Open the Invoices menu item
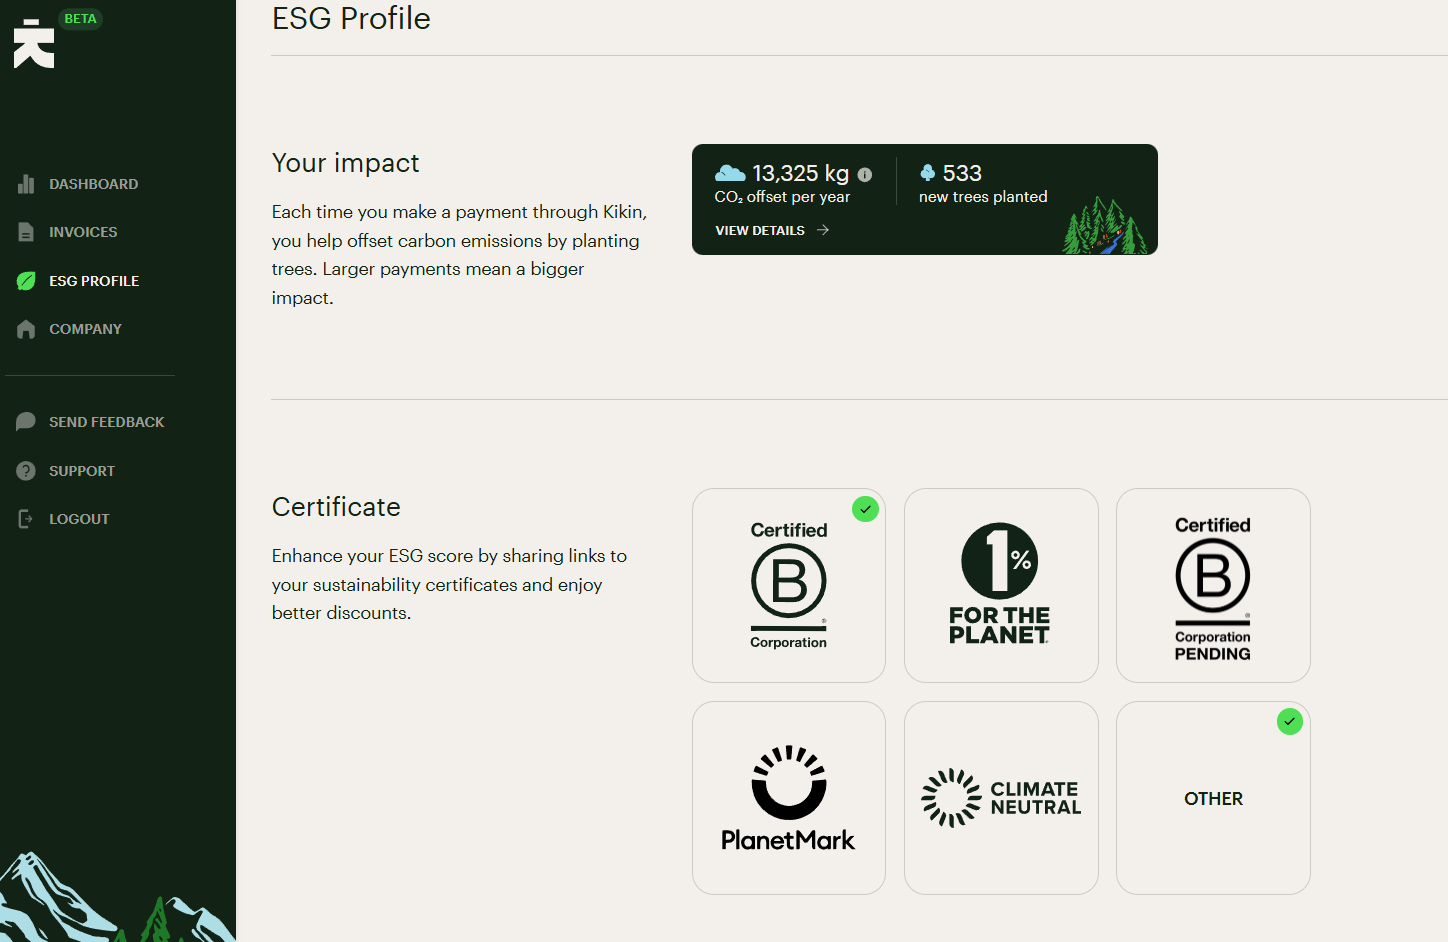Viewport: 1448px width, 942px height. click(83, 232)
